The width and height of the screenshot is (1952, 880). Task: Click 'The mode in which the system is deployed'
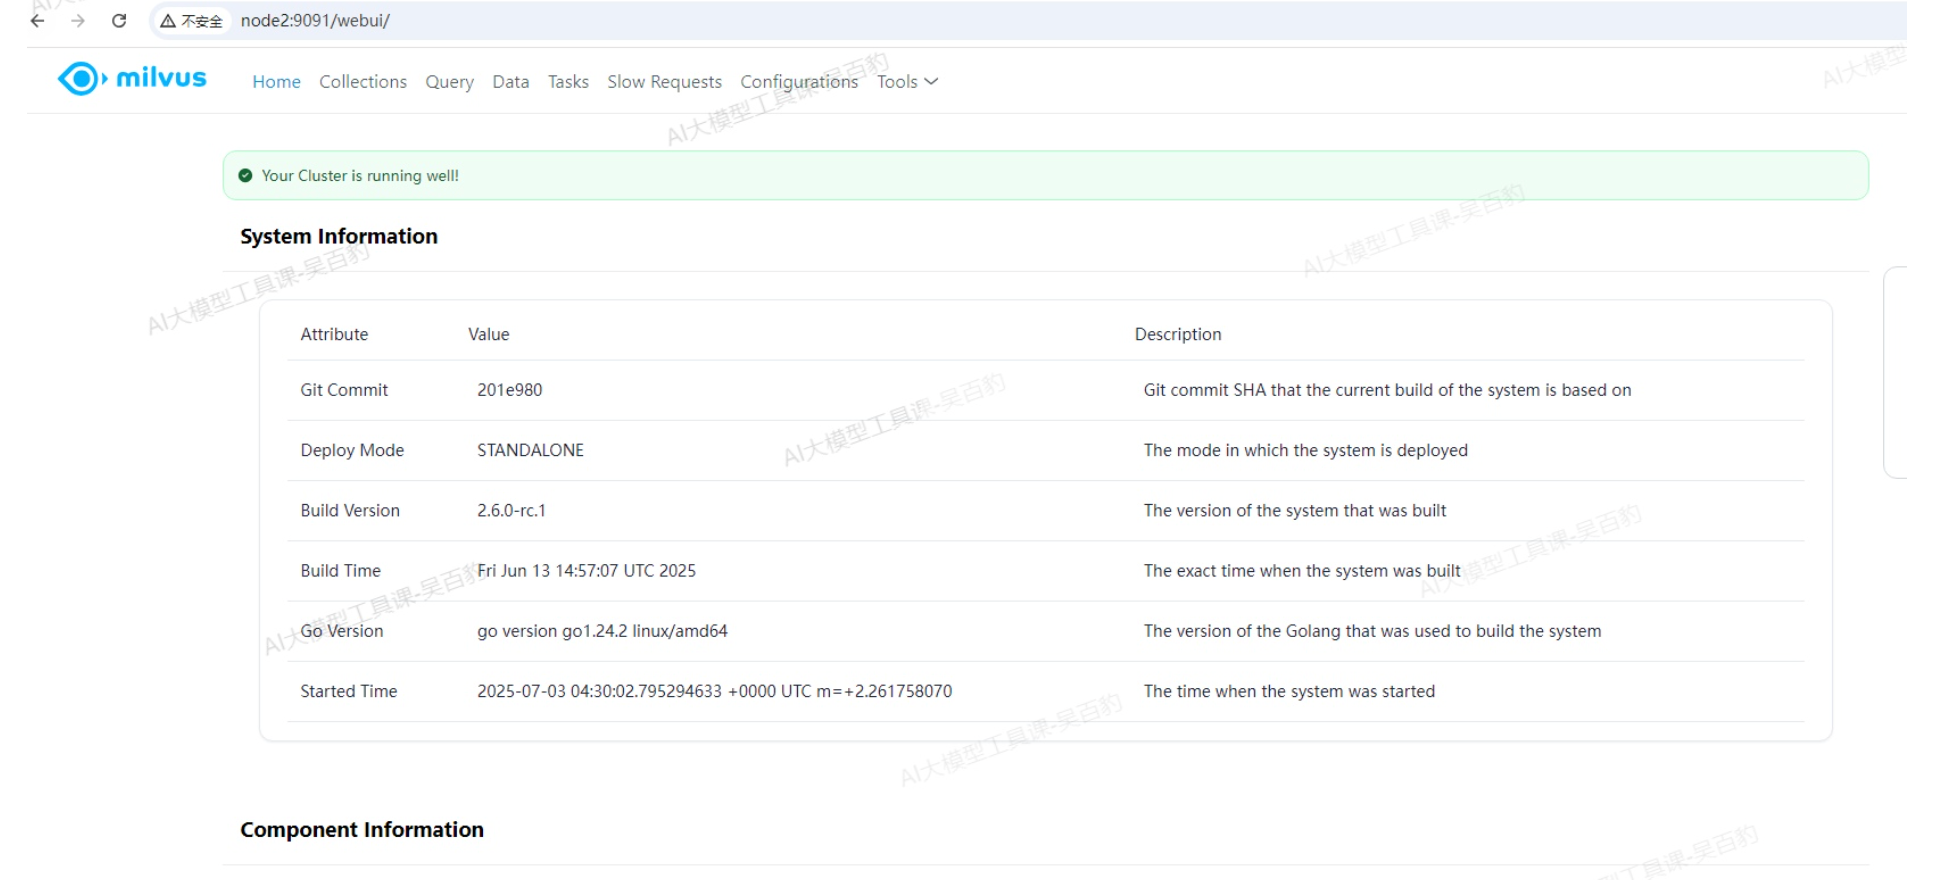[x=1306, y=450]
